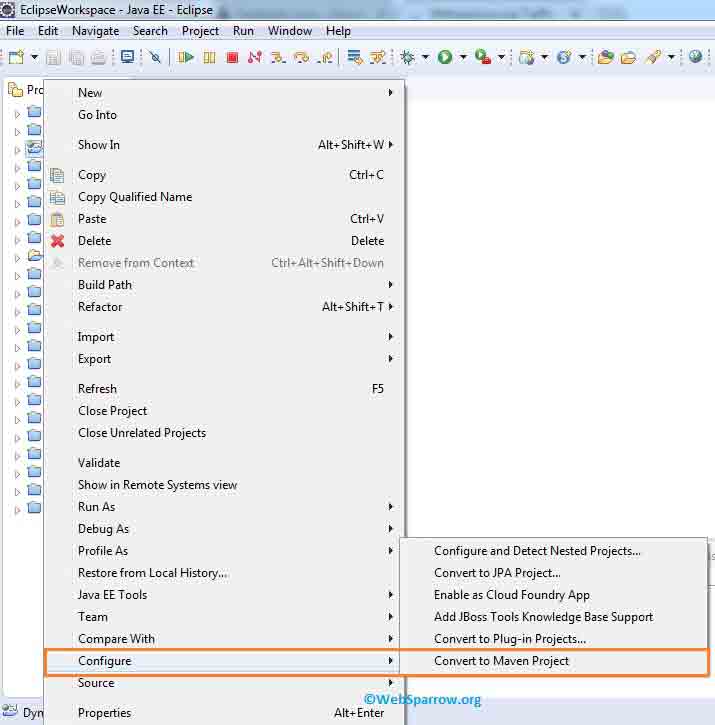The image size is (715, 725).
Task: Click the Open Type toolbar icon
Action: pos(605,57)
